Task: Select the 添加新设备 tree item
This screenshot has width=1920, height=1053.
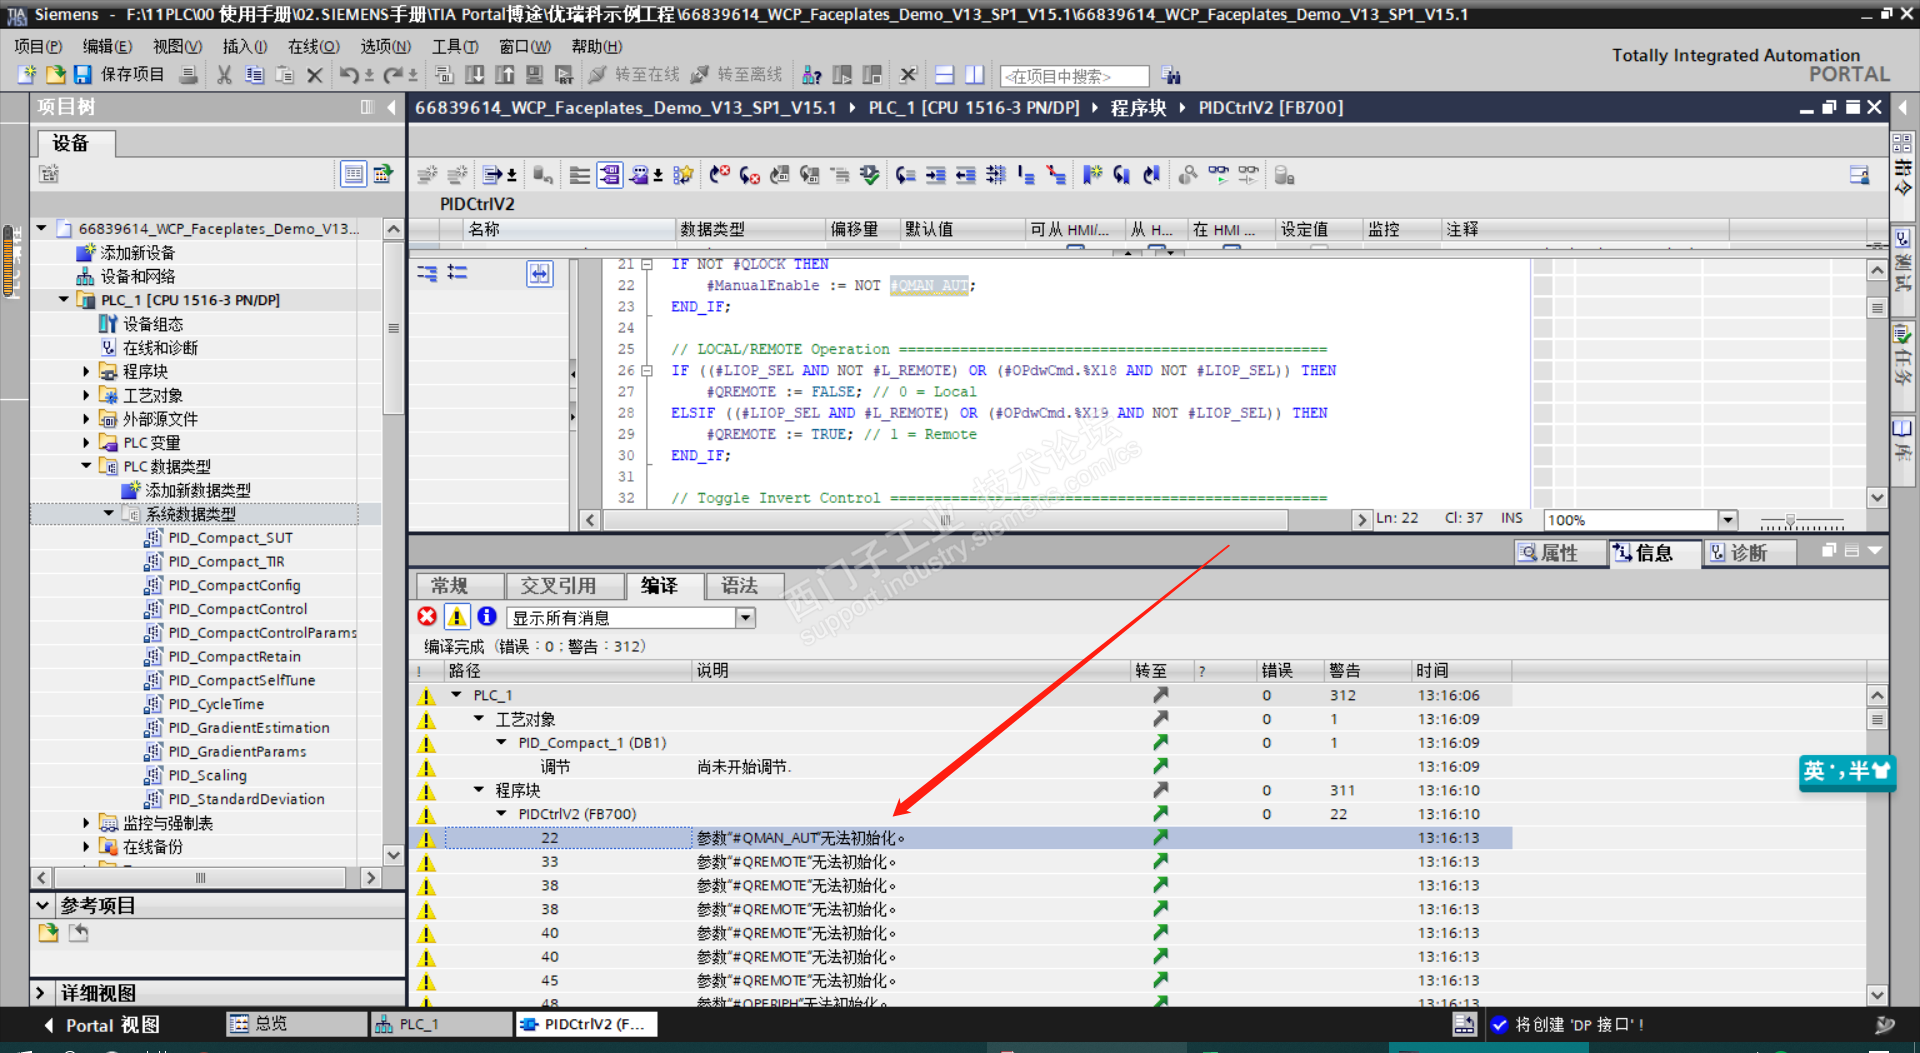Action: click(126, 252)
